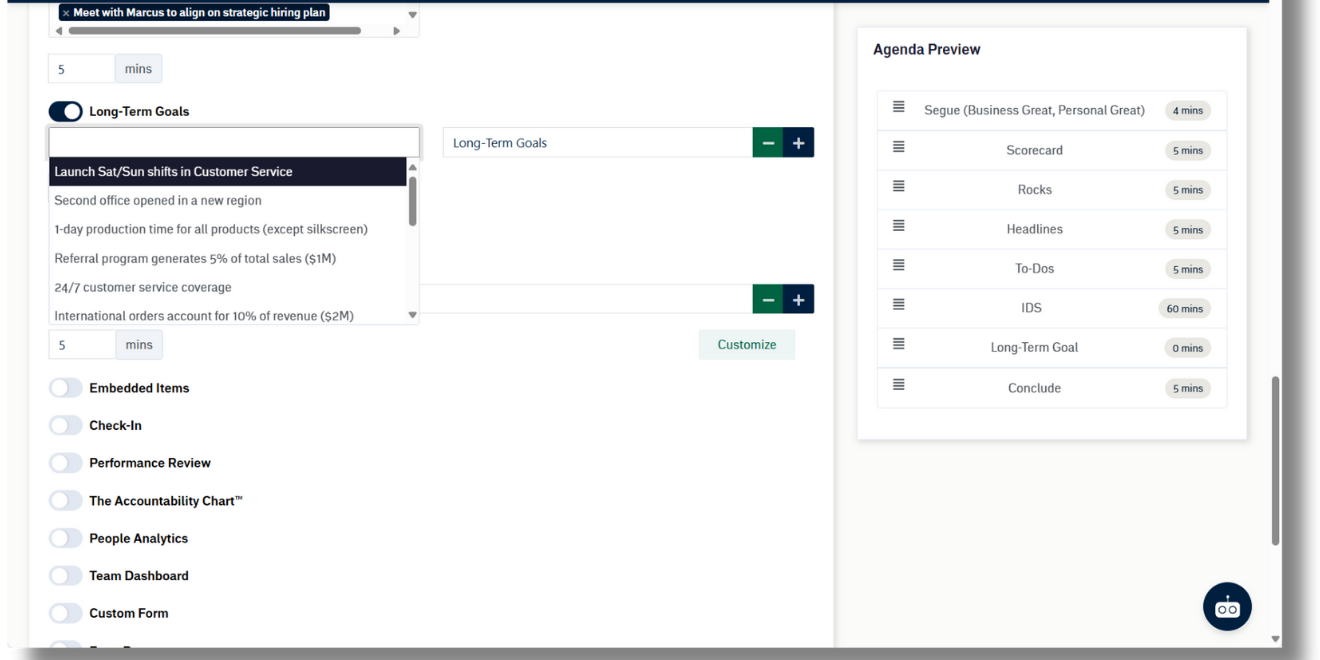1320x660 pixels.
Task: Click the Rocks agenda item
Action: pos(1034,190)
